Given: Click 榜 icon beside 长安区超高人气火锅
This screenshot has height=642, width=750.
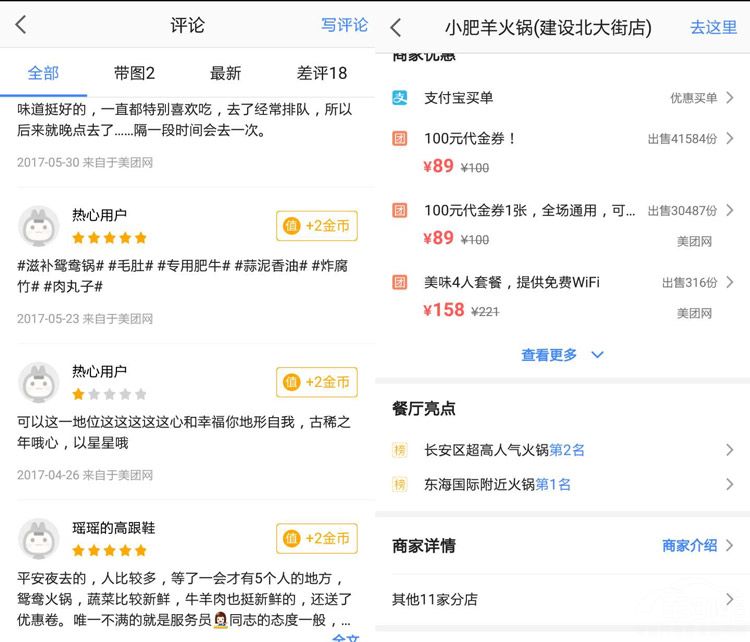Looking at the screenshot, I should click(x=400, y=451).
